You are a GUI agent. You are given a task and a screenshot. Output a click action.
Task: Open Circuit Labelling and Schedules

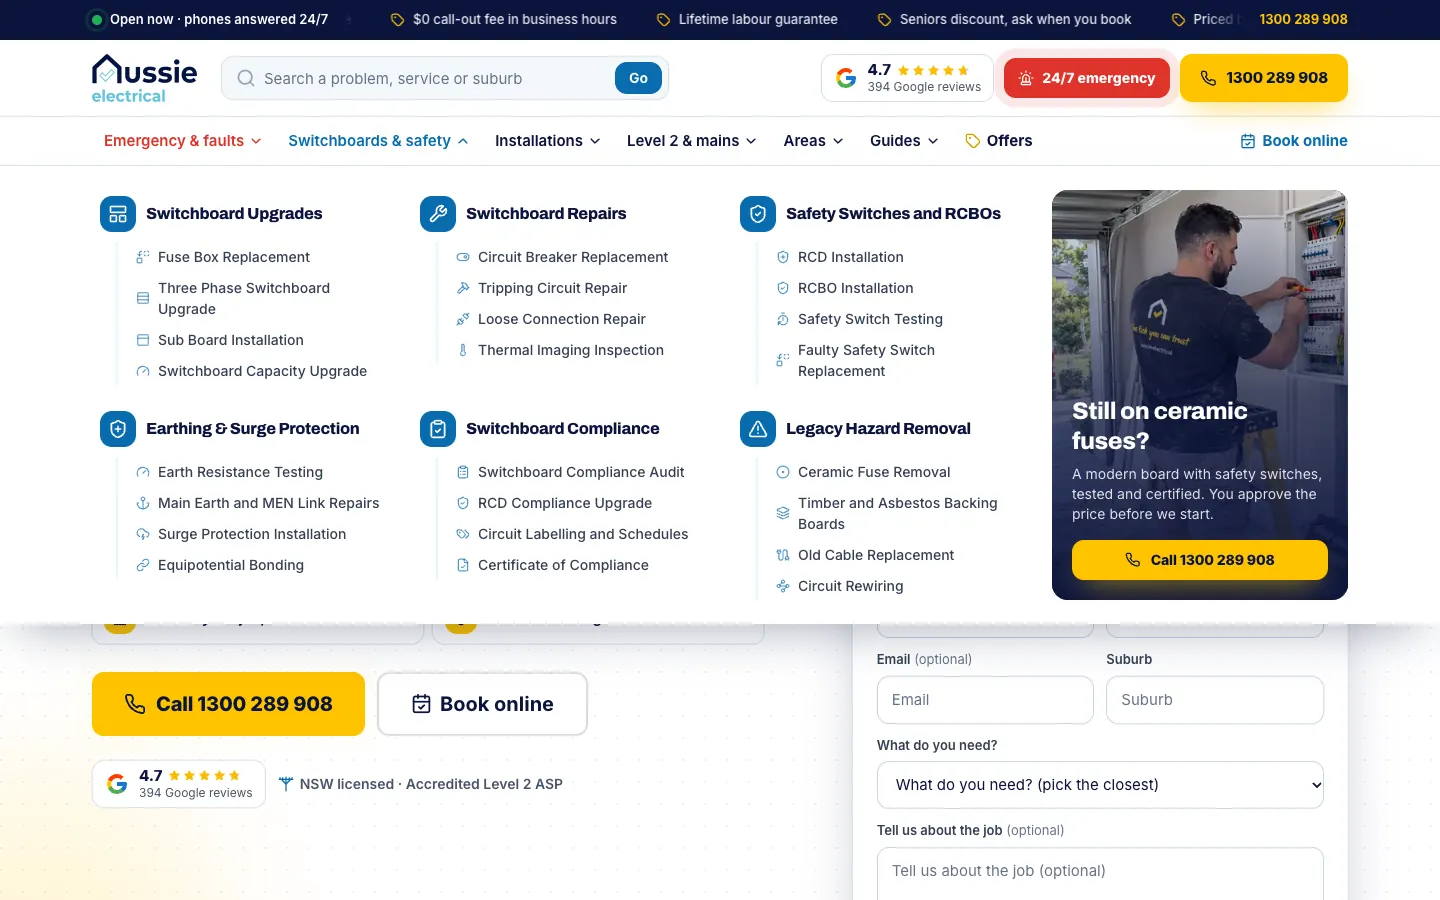point(583,534)
